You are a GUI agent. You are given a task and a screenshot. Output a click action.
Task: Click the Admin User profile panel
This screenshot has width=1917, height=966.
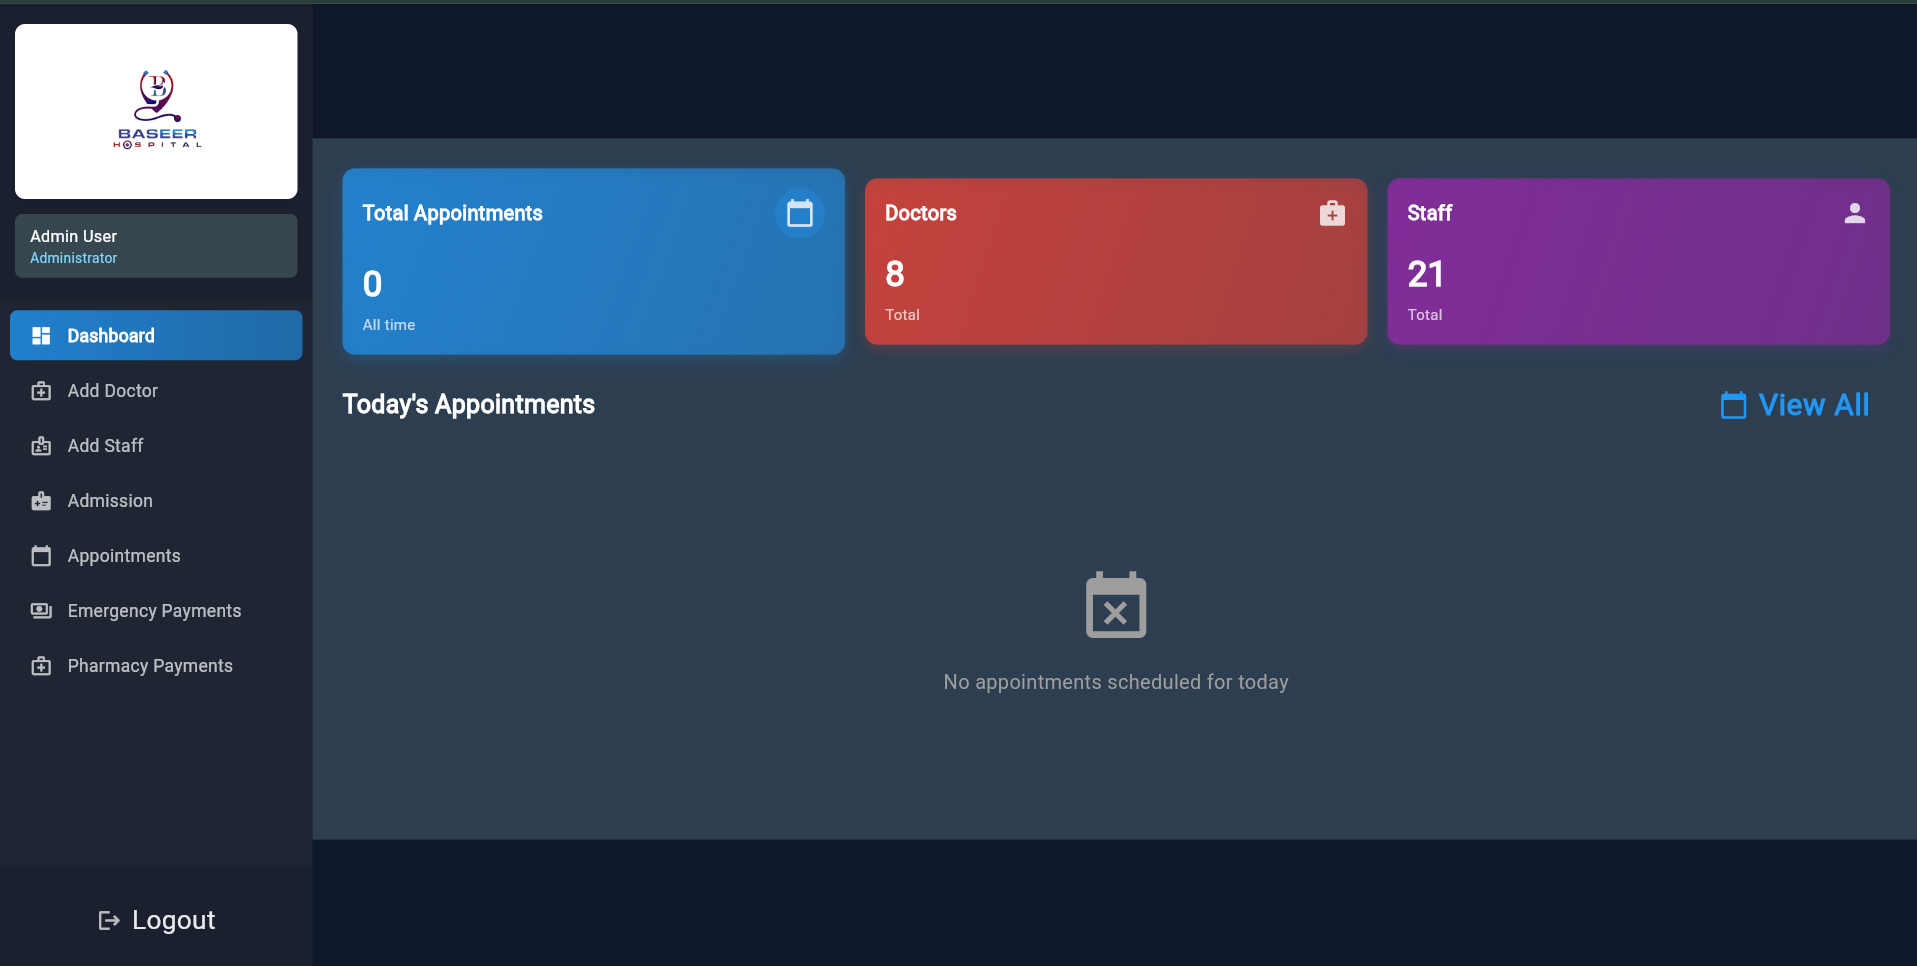156,246
